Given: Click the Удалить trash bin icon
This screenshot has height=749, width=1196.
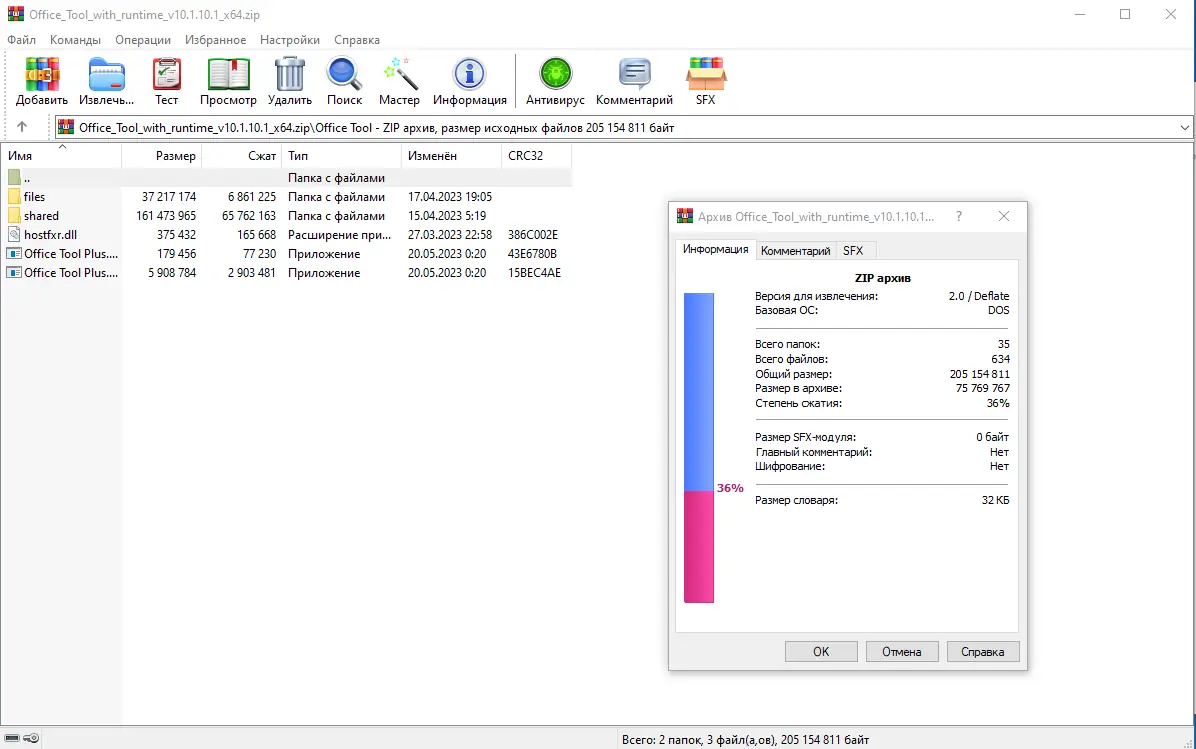Looking at the screenshot, I should (290, 74).
